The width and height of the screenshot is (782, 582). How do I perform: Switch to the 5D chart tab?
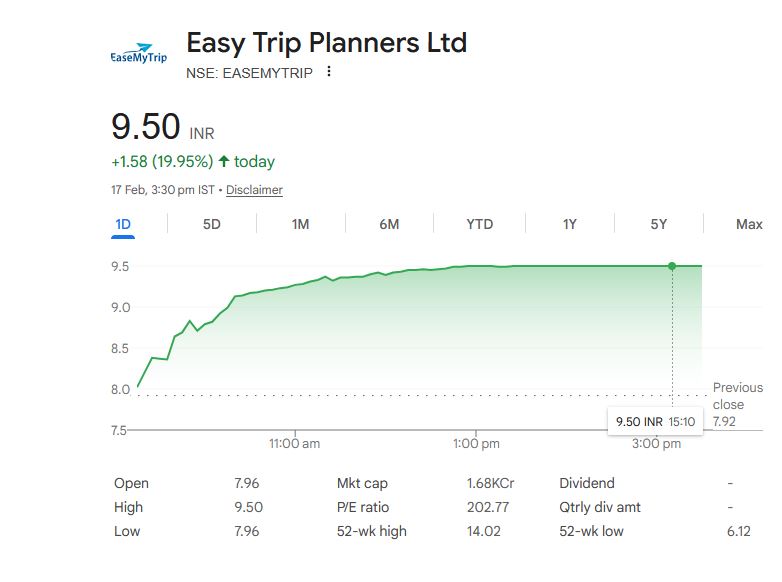tap(212, 224)
